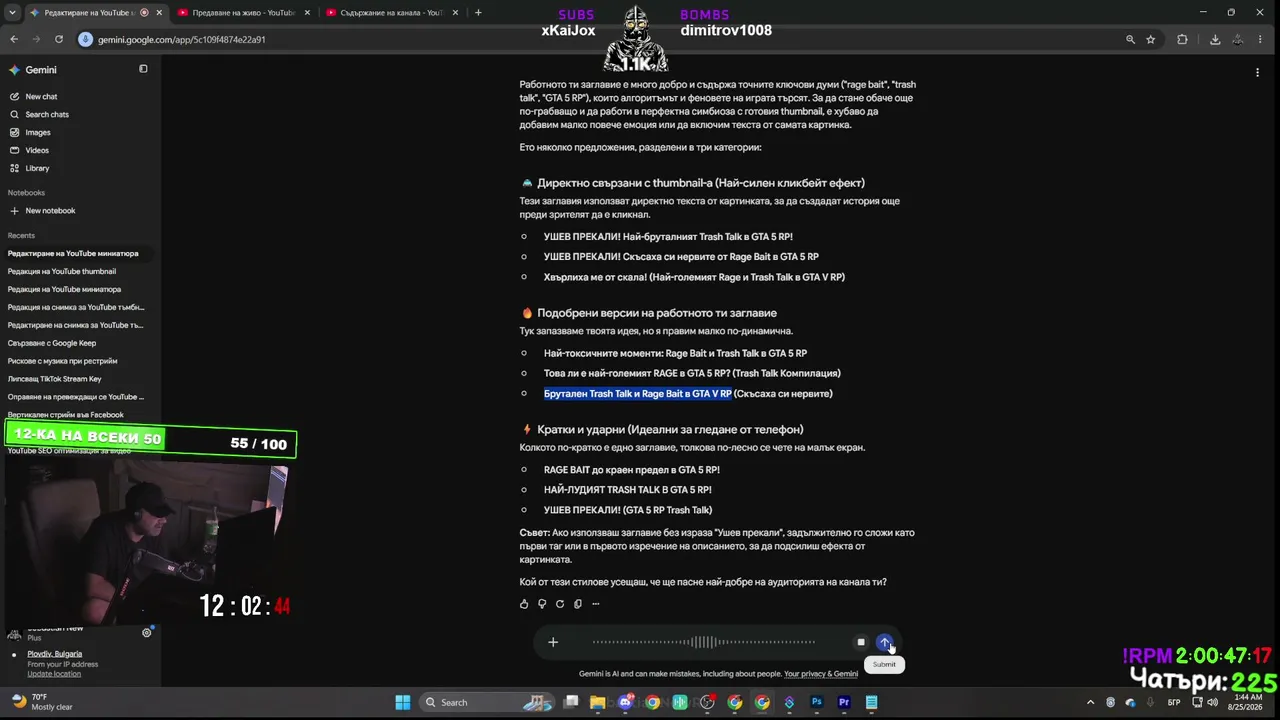Click the thumbs up icon under the response
This screenshot has height=720, width=1280.
524,604
